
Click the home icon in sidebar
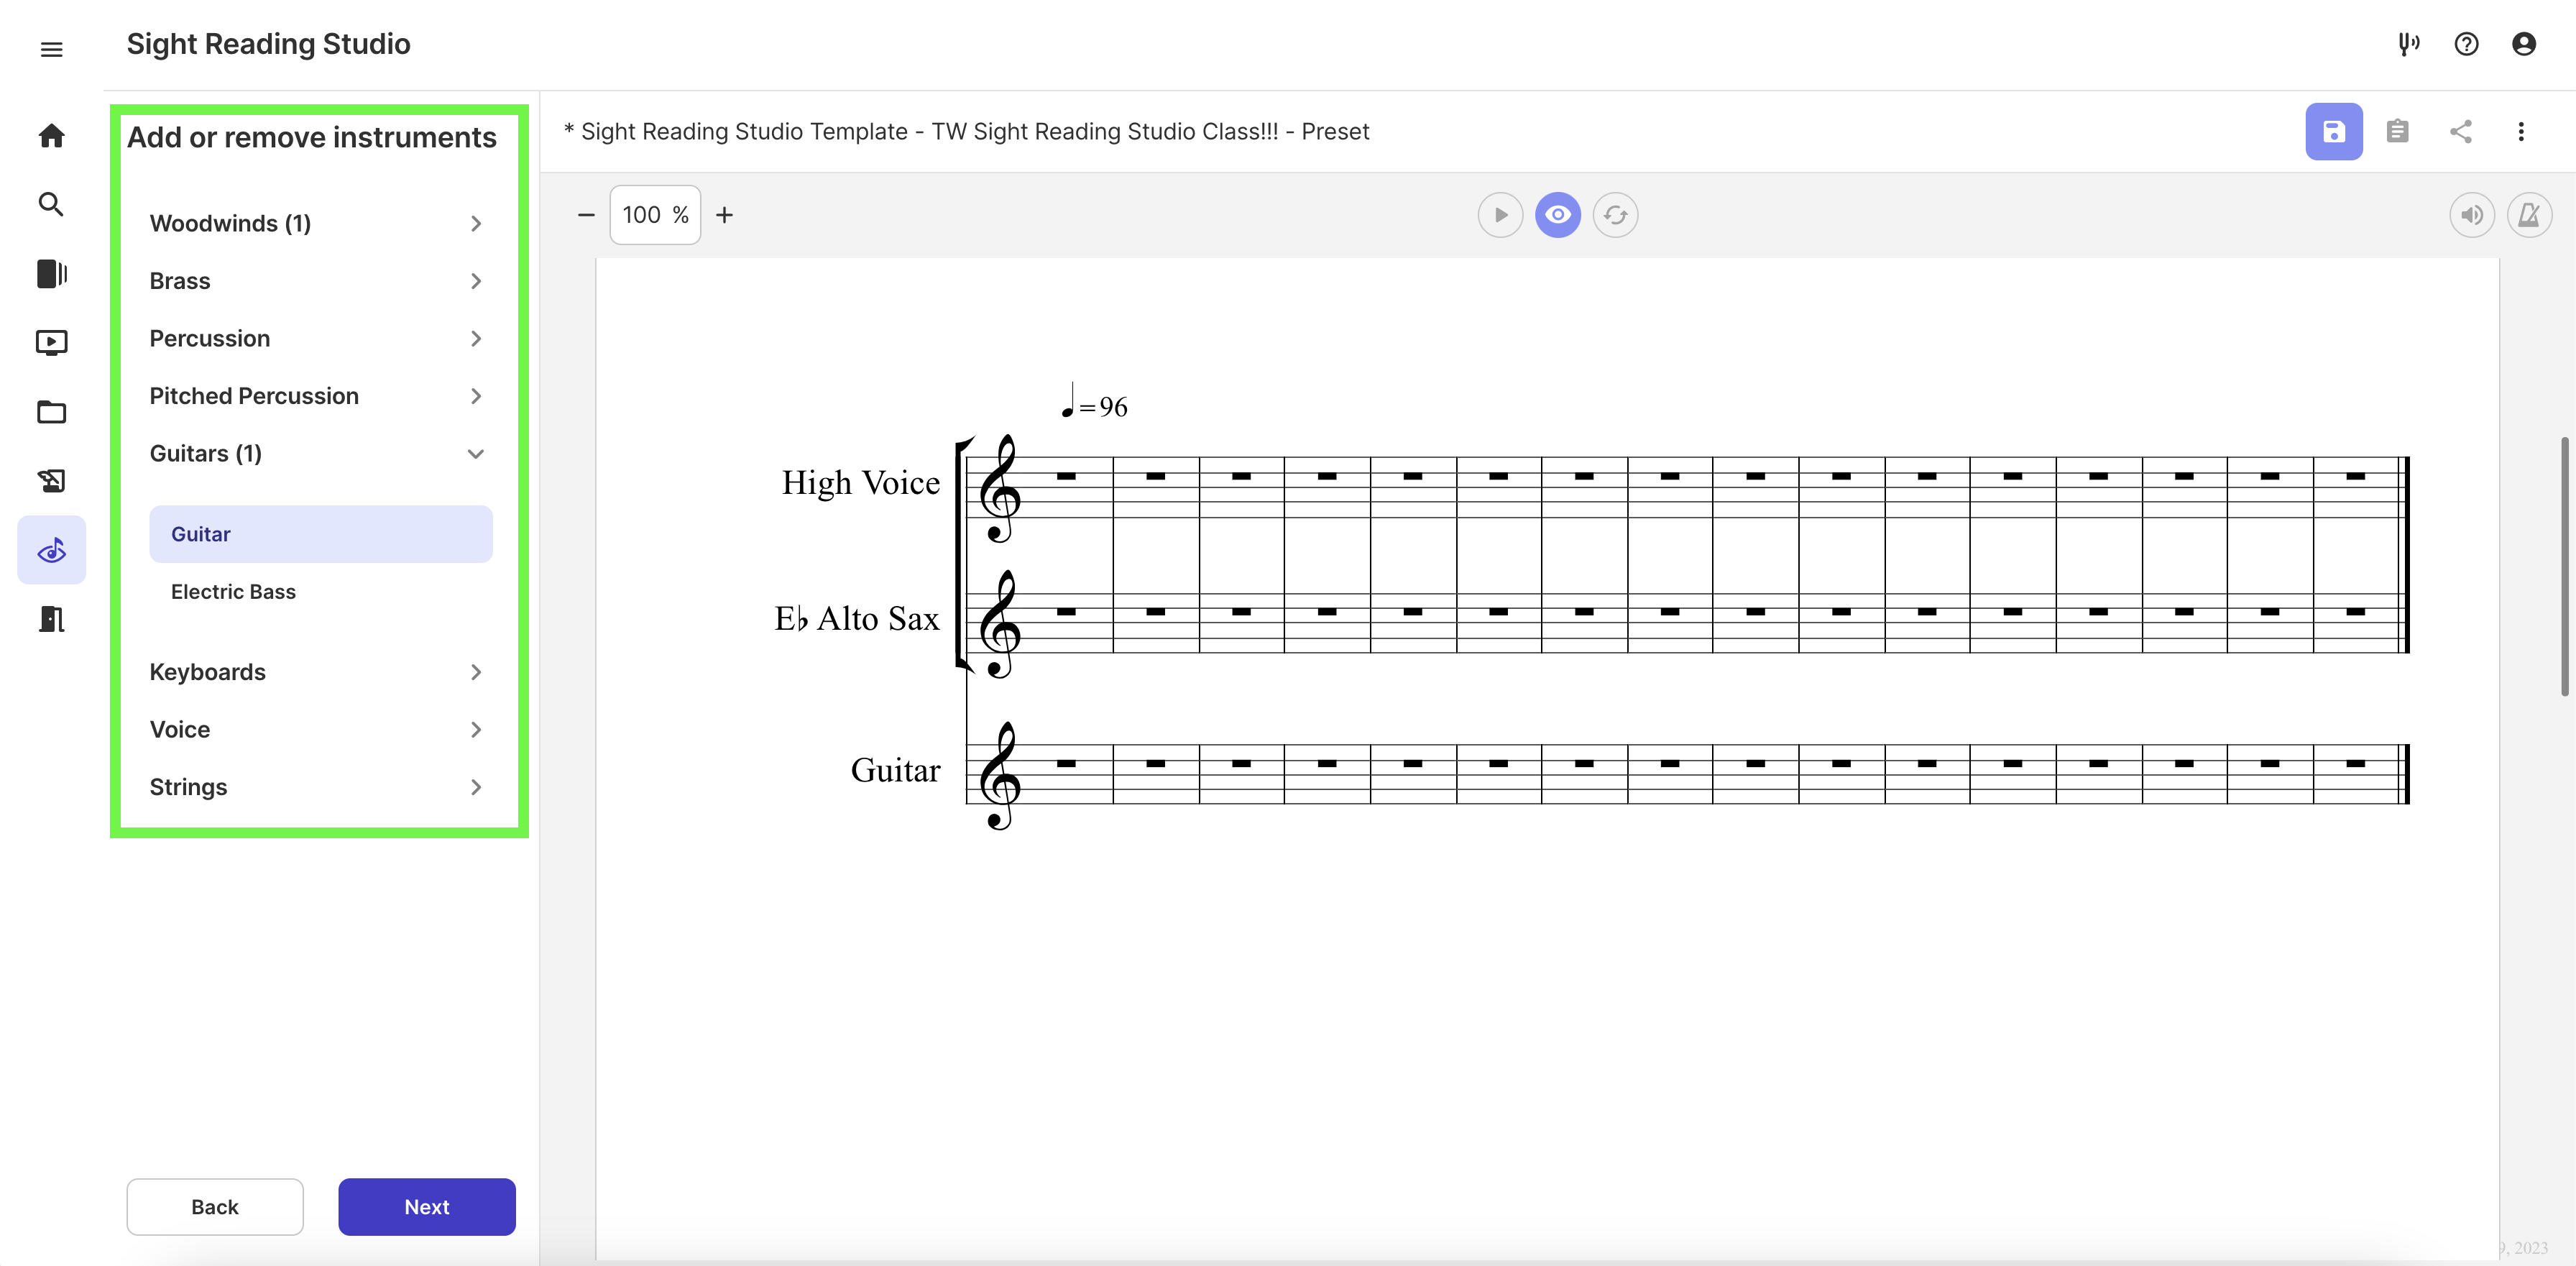(x=51, y=135)
